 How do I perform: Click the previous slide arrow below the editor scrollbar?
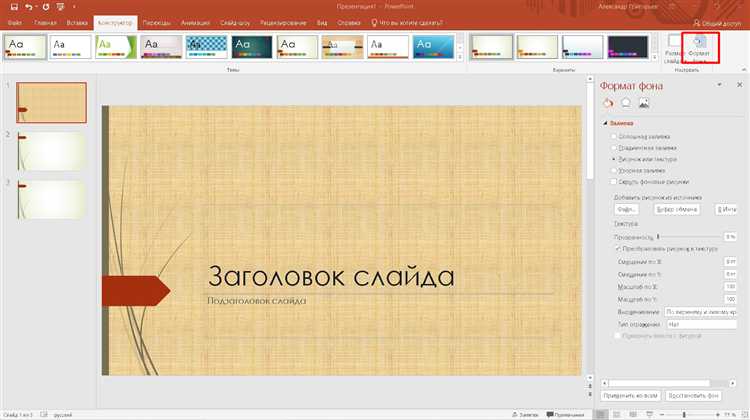tap(590, 386)
